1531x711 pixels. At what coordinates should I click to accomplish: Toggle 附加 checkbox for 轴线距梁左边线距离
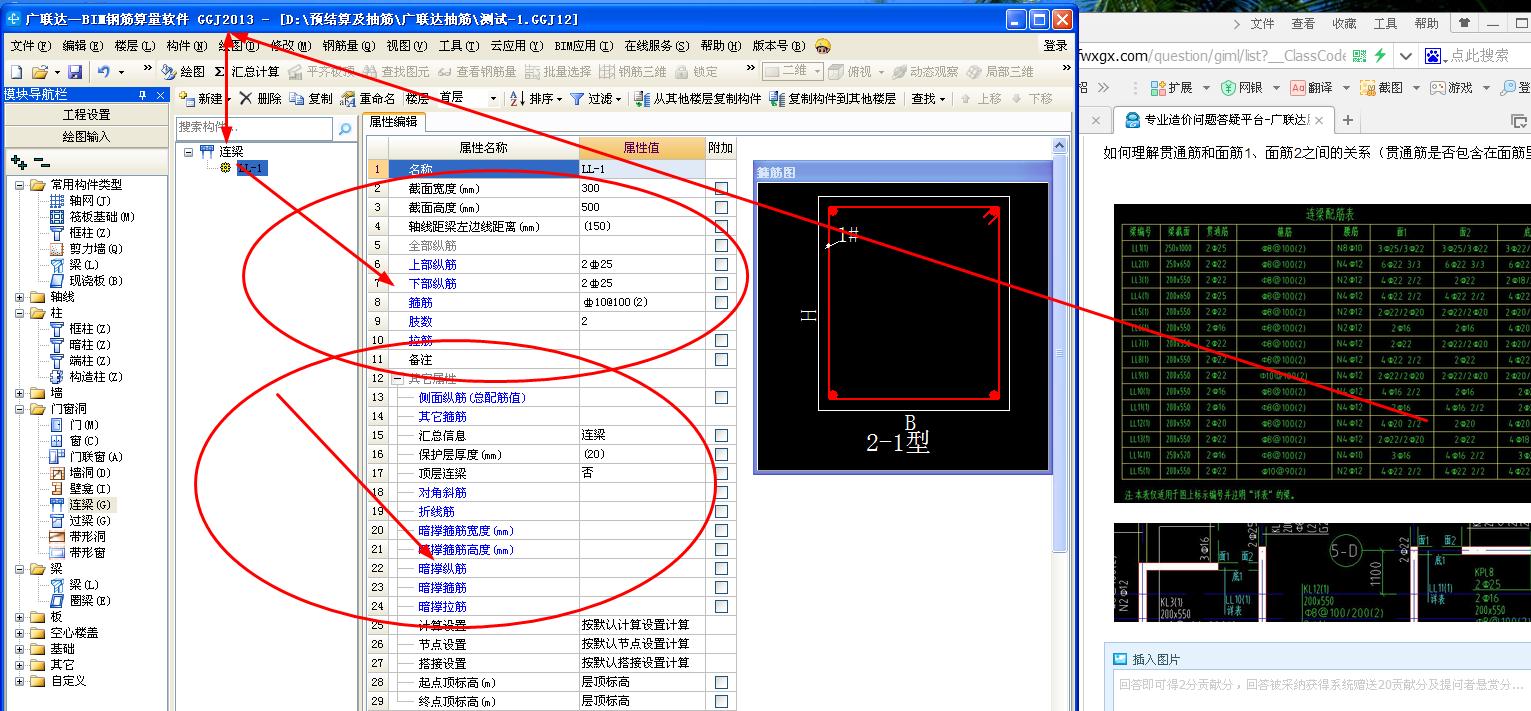click(x=721, y=226)
